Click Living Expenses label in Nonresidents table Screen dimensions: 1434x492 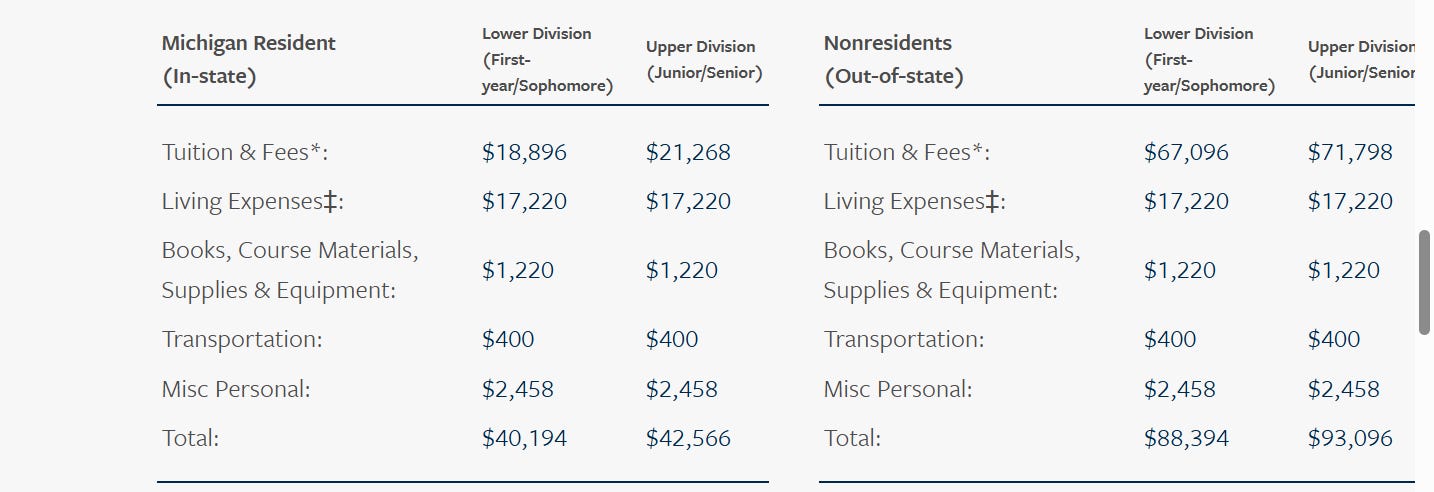point(915,202)
